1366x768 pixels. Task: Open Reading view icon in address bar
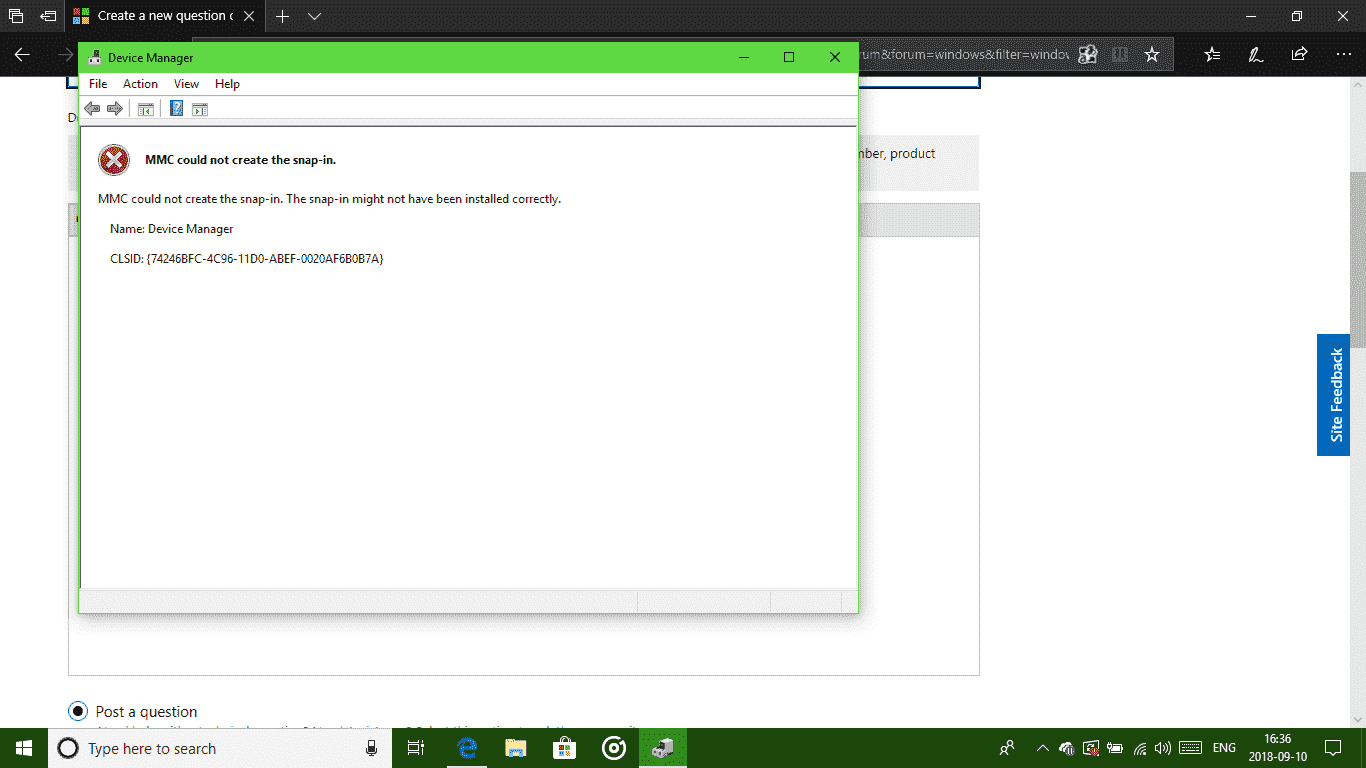point(1120,54)
